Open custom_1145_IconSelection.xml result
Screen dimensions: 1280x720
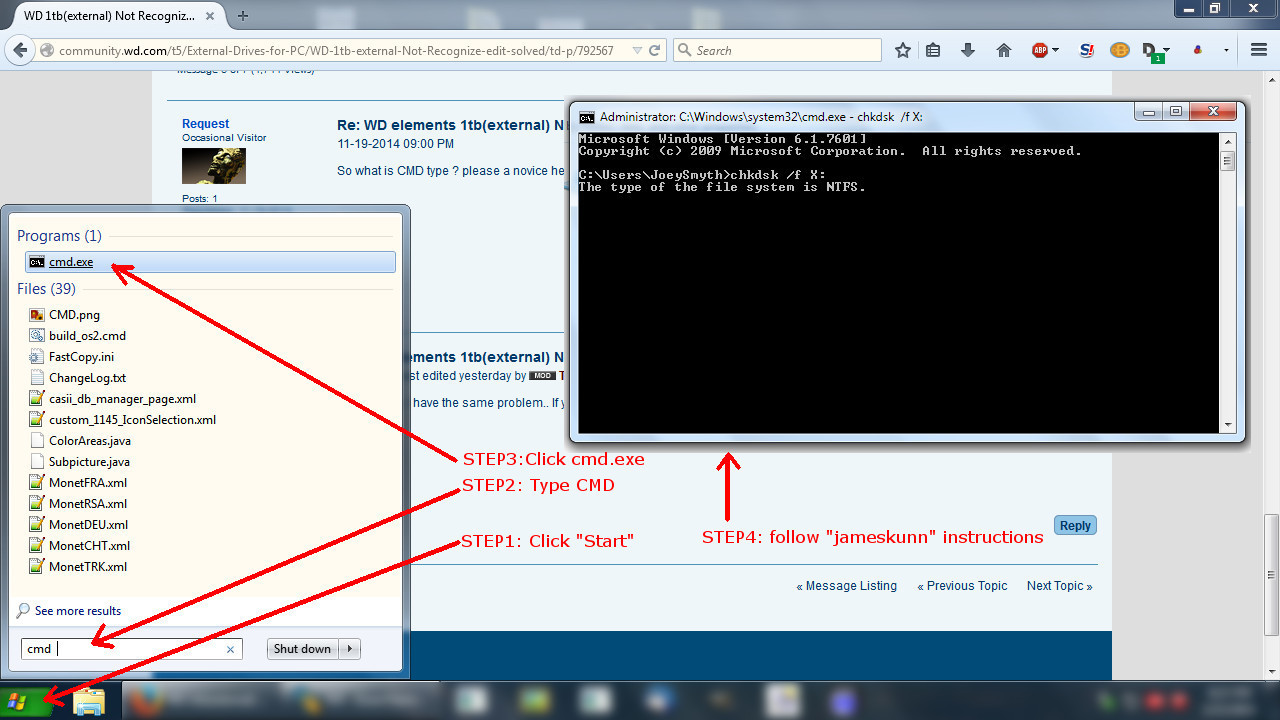[x=132, y=420]
